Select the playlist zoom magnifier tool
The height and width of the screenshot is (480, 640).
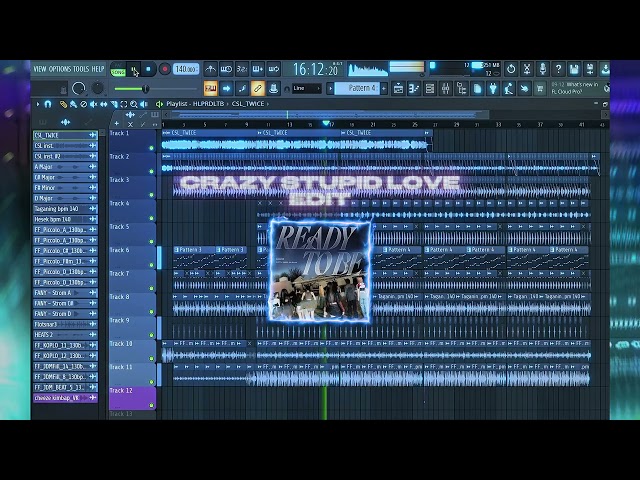[x=134, y=104]
